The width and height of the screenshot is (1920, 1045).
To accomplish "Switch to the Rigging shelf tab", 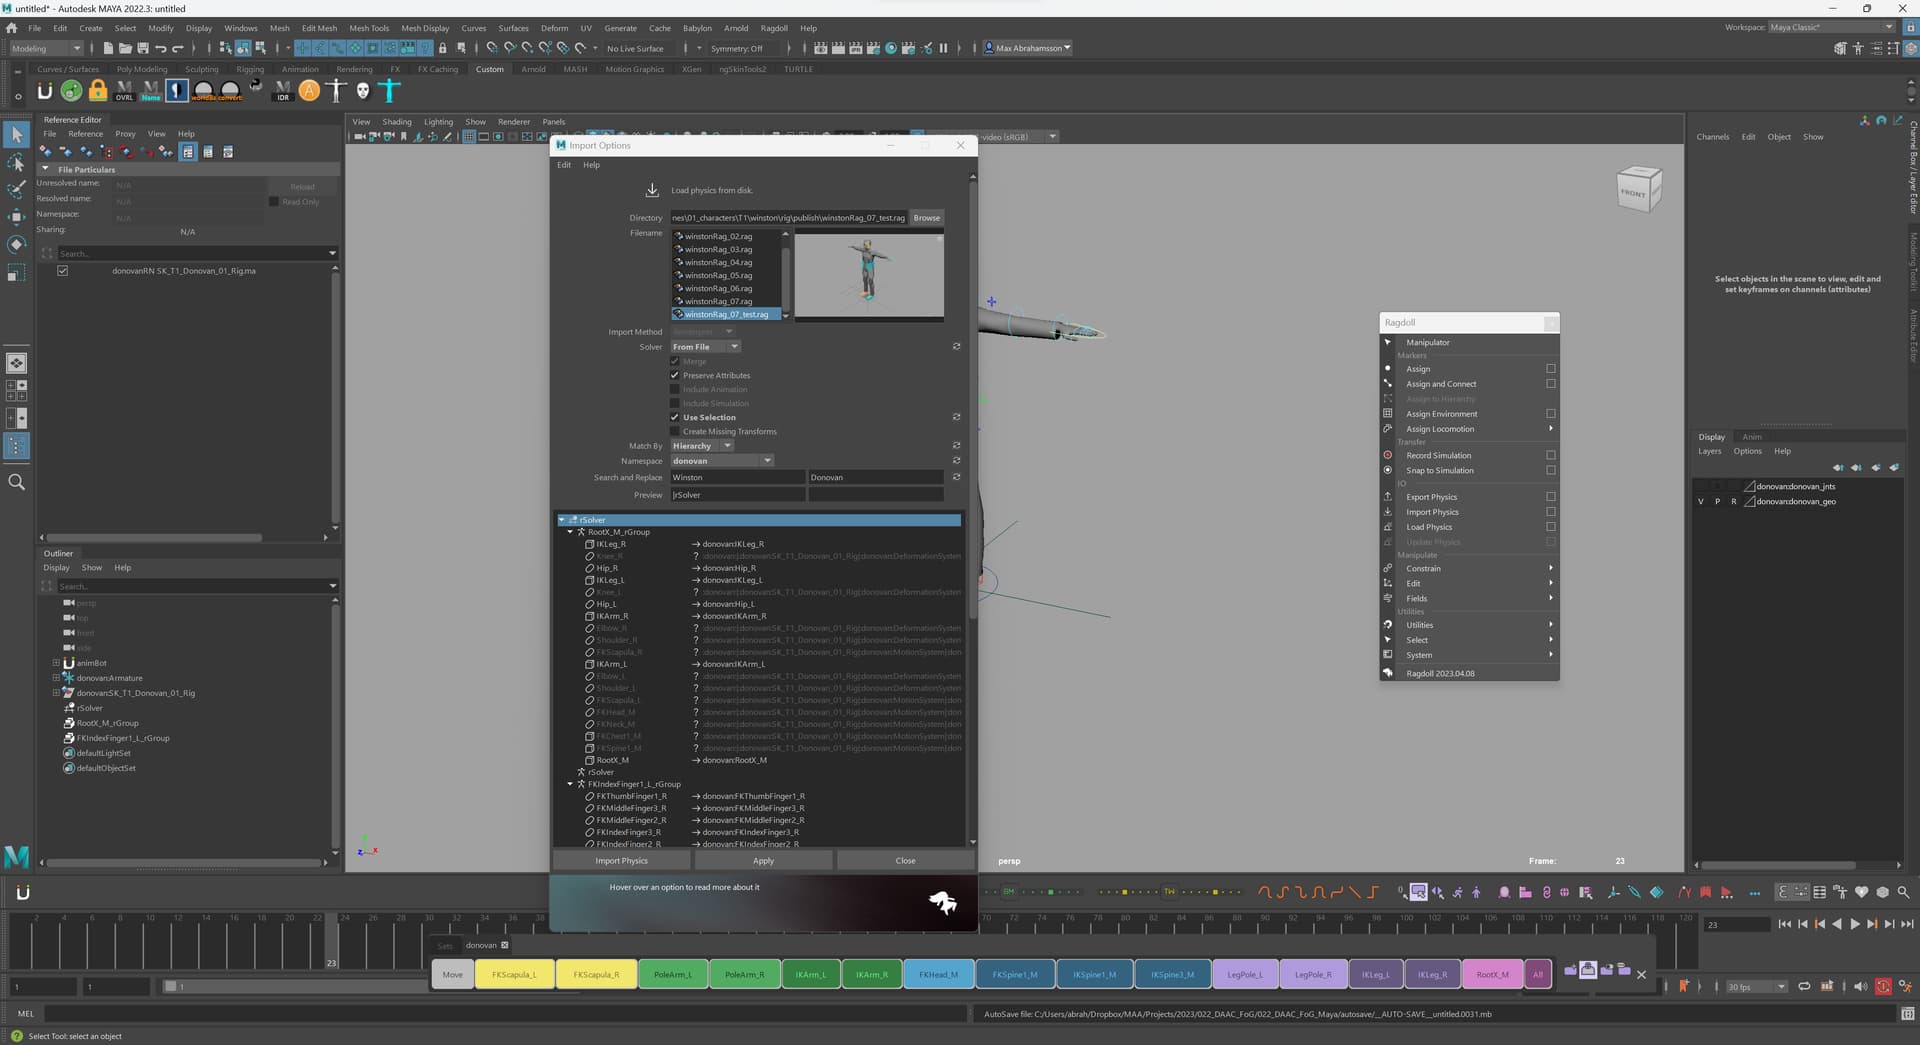I will coord(250,69).
